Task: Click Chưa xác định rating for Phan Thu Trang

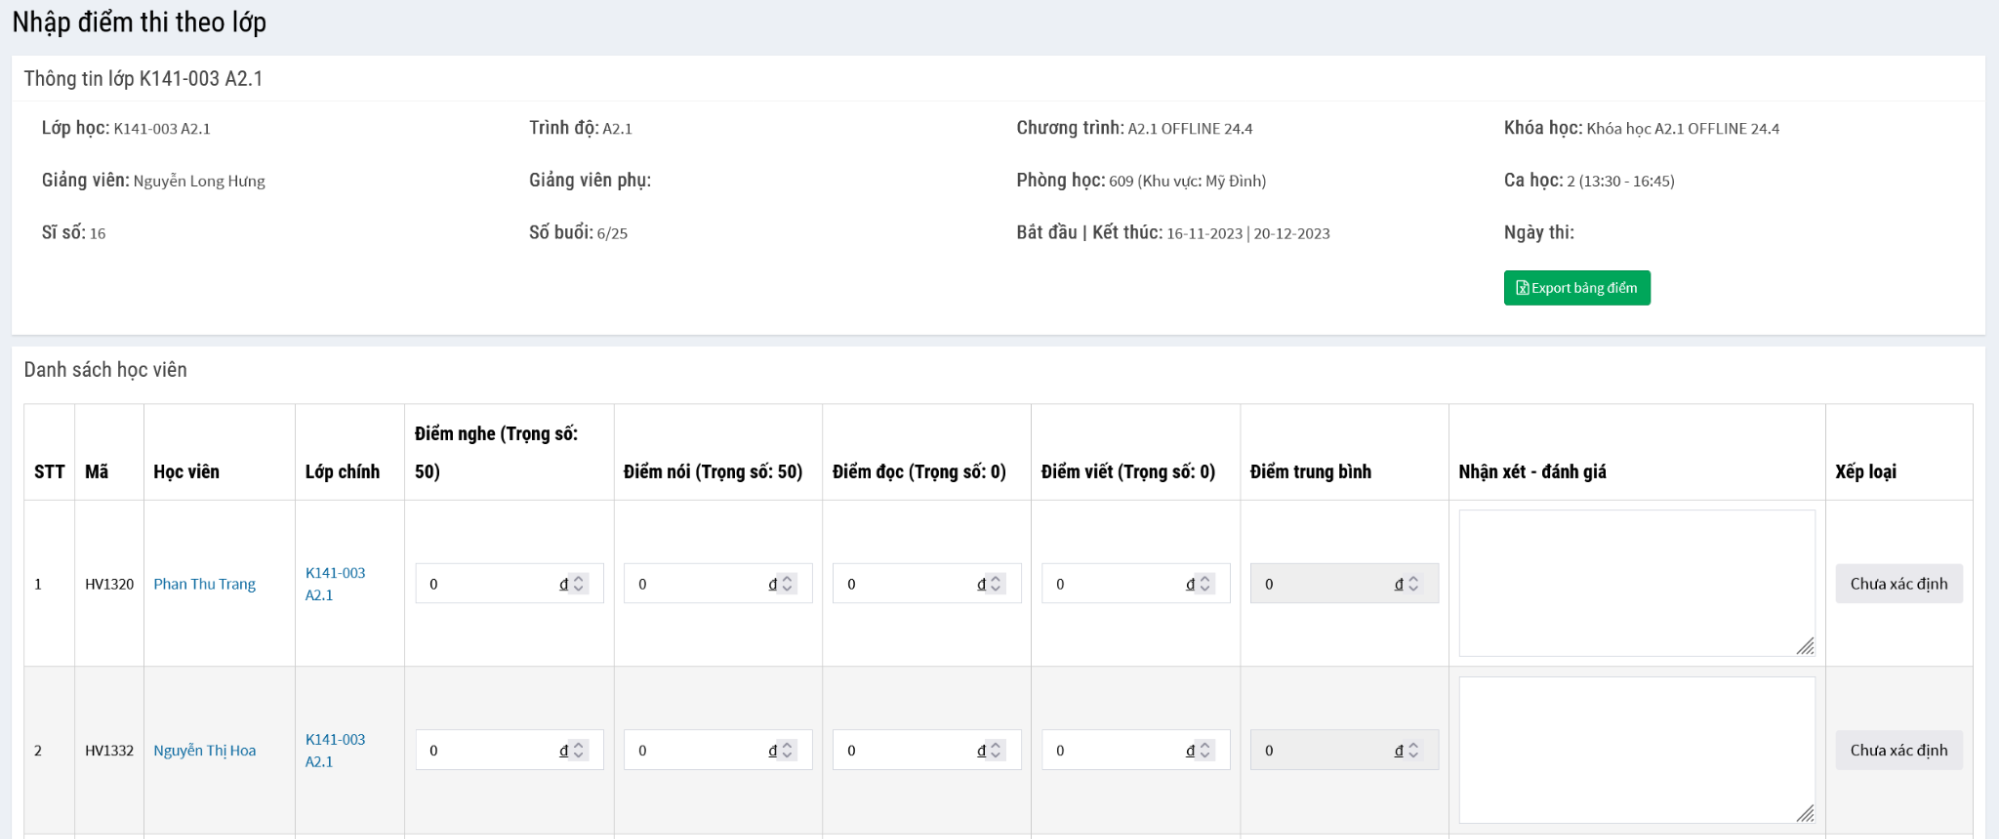Action: click(1898, 584)
